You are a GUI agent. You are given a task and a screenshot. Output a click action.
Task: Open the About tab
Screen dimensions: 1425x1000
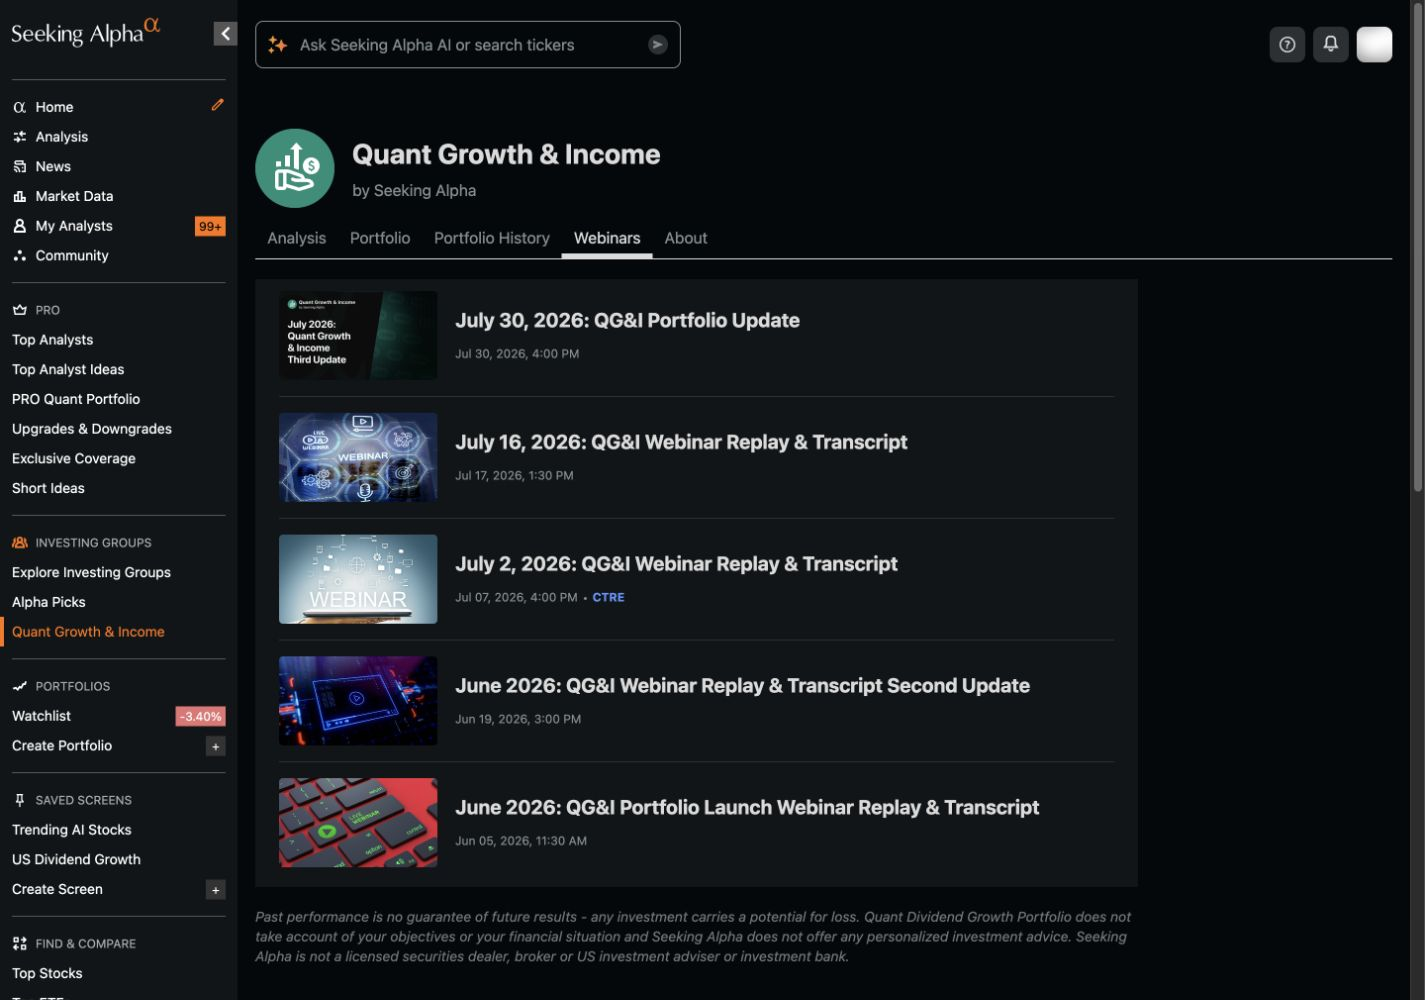[686, 238]
